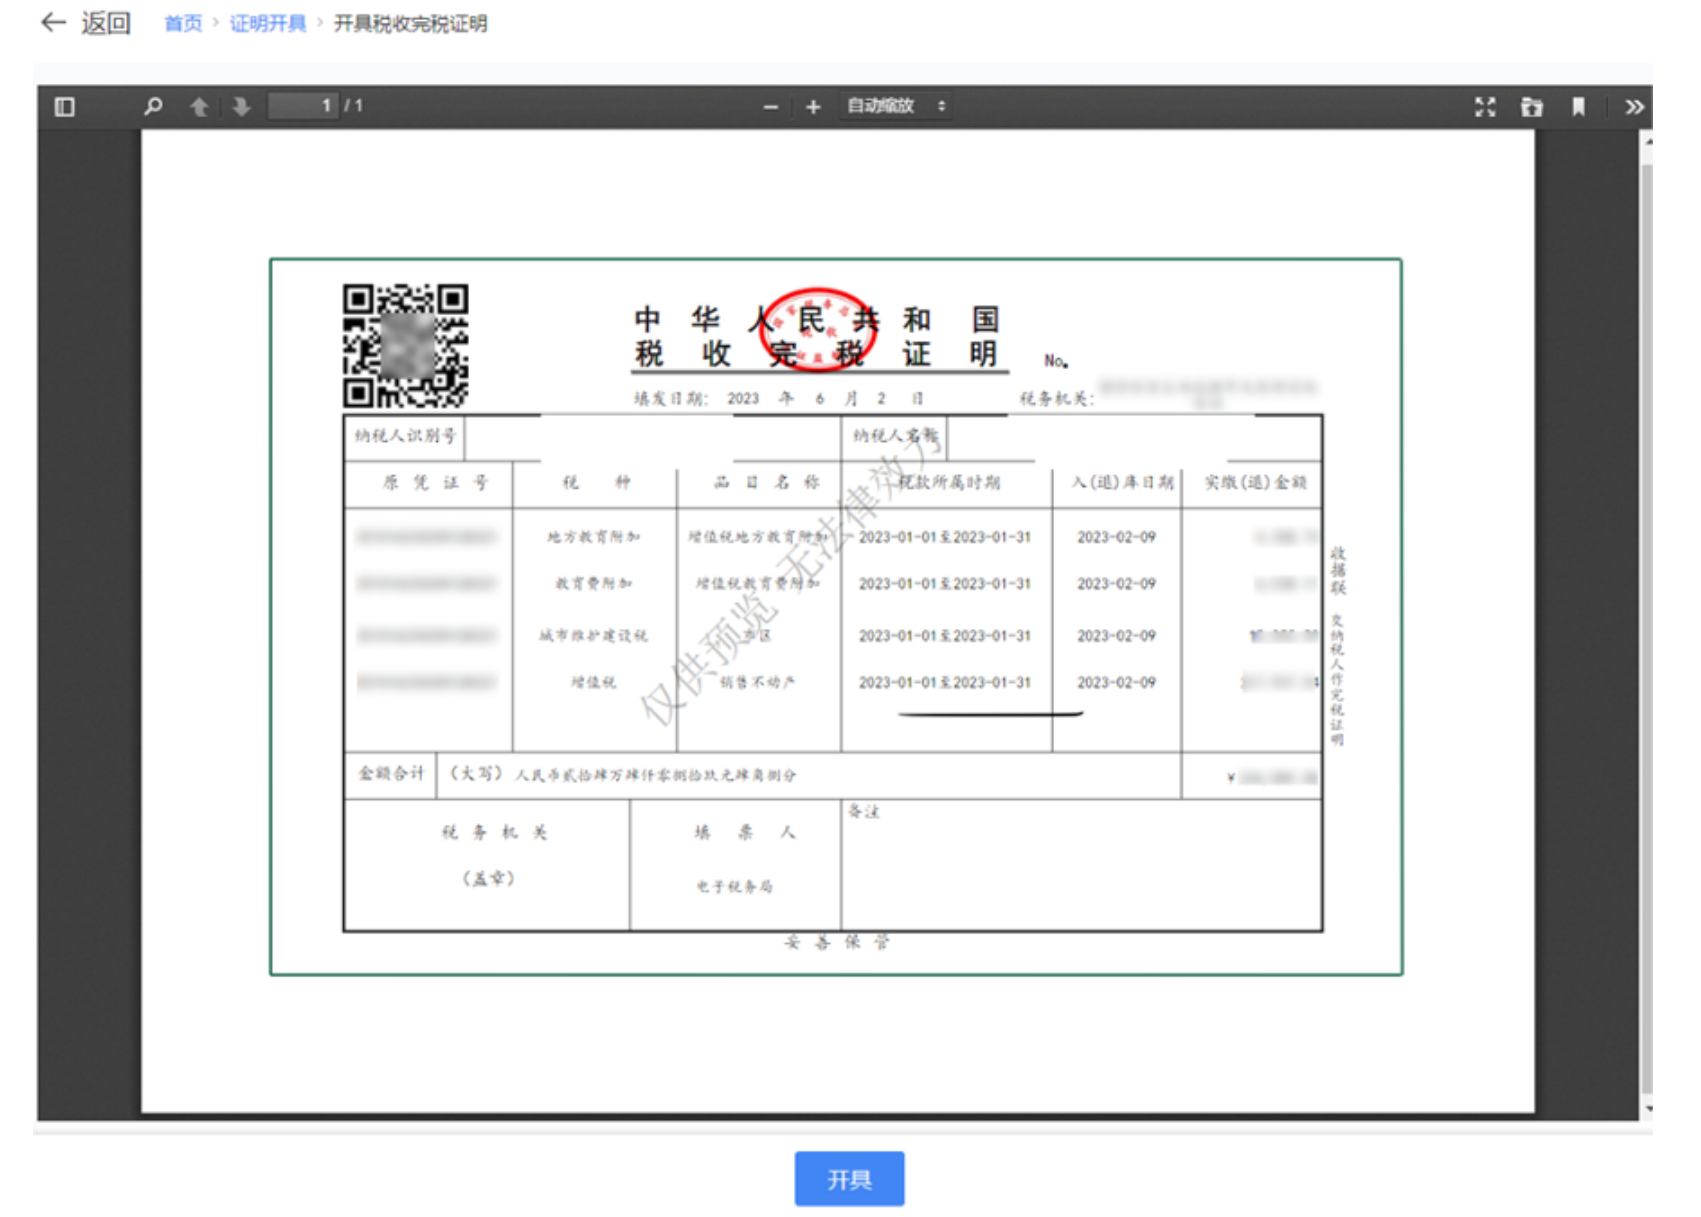Viewport: 1701px width, 1217px height.
Task: Expand the additional PDF tools menu
Action: [x=1633, y=107]
